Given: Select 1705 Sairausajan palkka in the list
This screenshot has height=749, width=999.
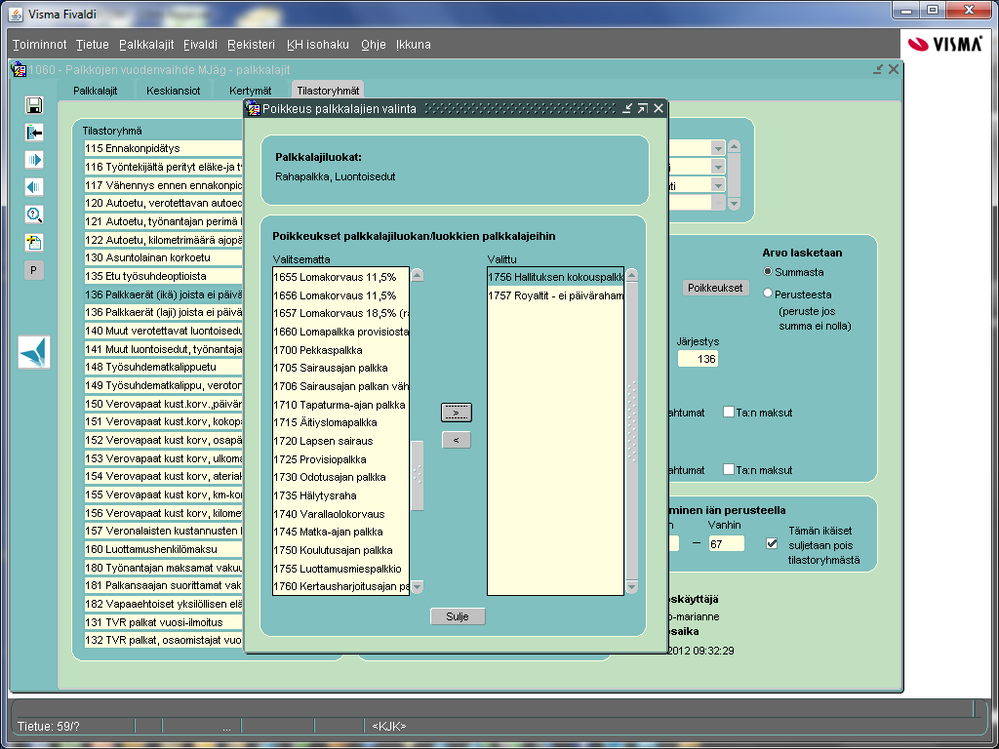Looking at the screenshot, I should coord(341,368).
